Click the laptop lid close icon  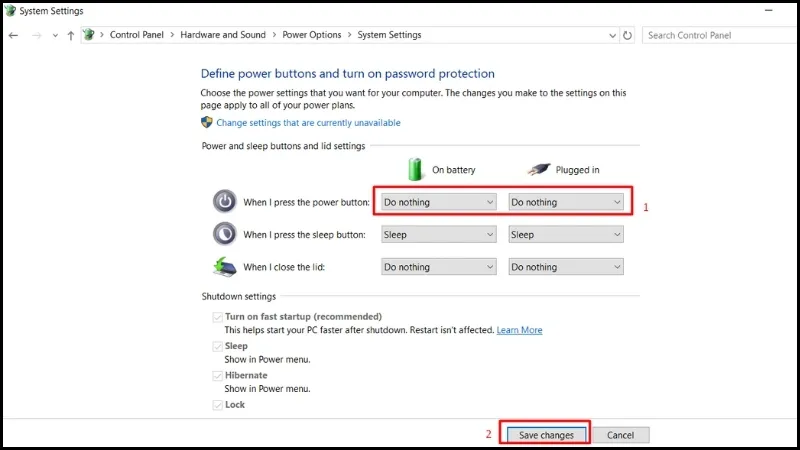tap(225, 267)
